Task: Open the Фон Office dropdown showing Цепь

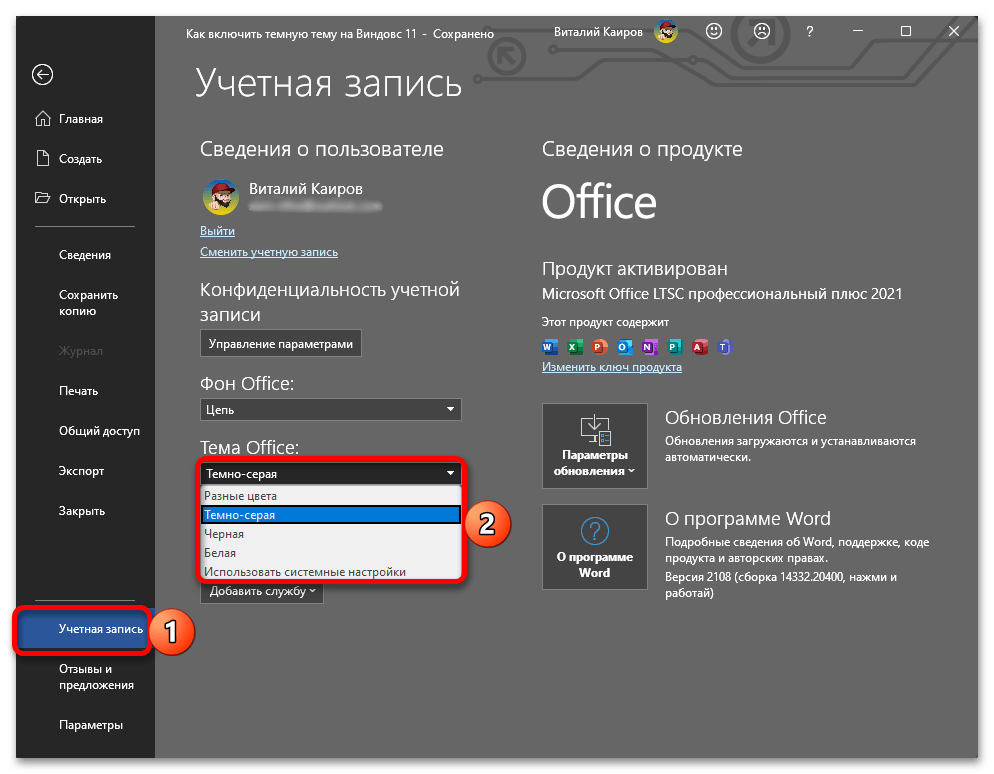Action: coord(331,410)
